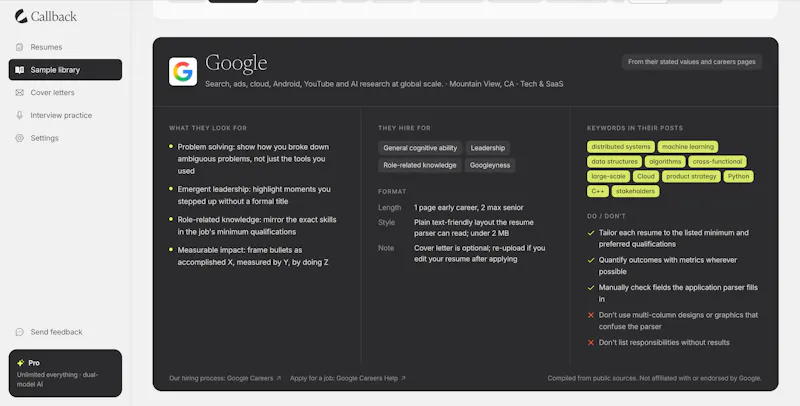Click the 'distributed systems' keyword tag
The height and width of the screenshot is (406, 800).
(621, 147)
